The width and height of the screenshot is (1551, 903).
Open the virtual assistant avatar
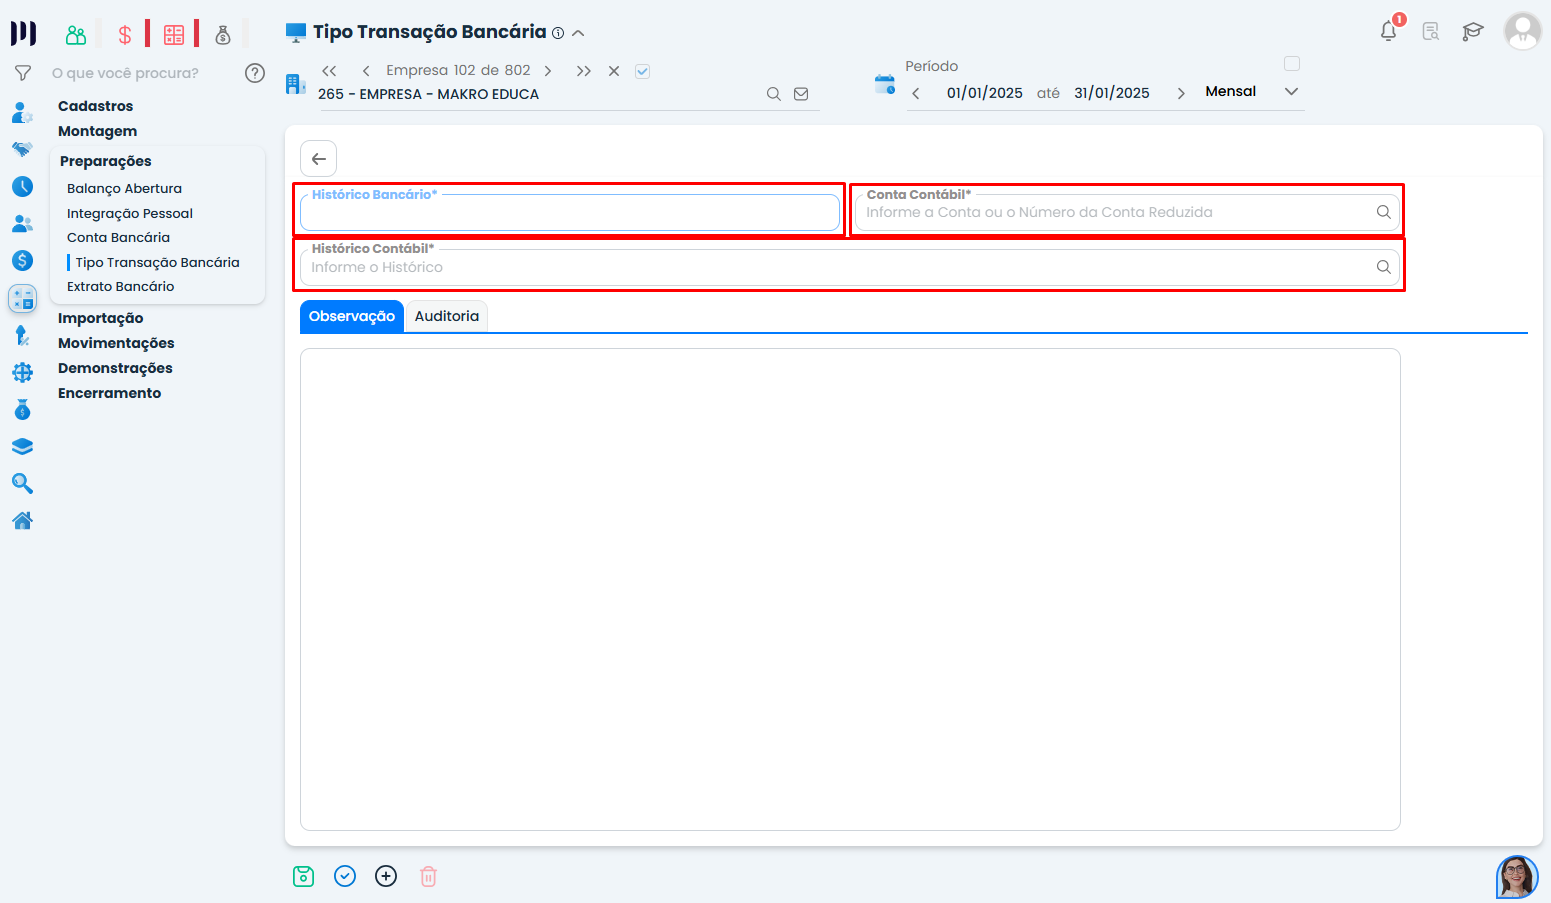1517,877
